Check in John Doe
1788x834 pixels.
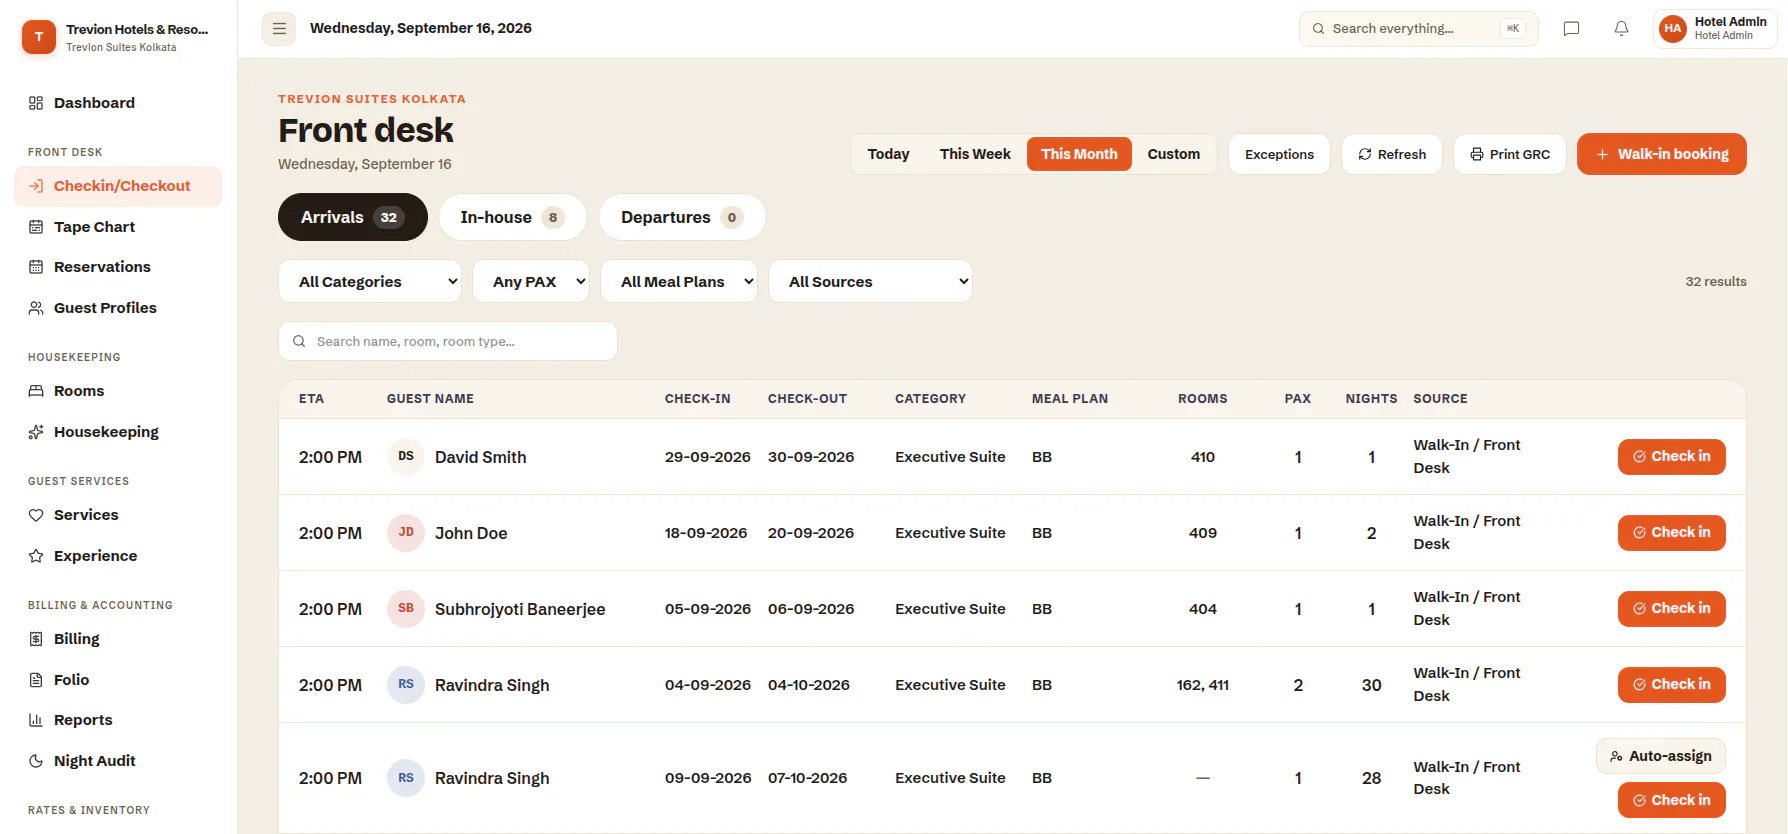click(x=1672, y=533)
